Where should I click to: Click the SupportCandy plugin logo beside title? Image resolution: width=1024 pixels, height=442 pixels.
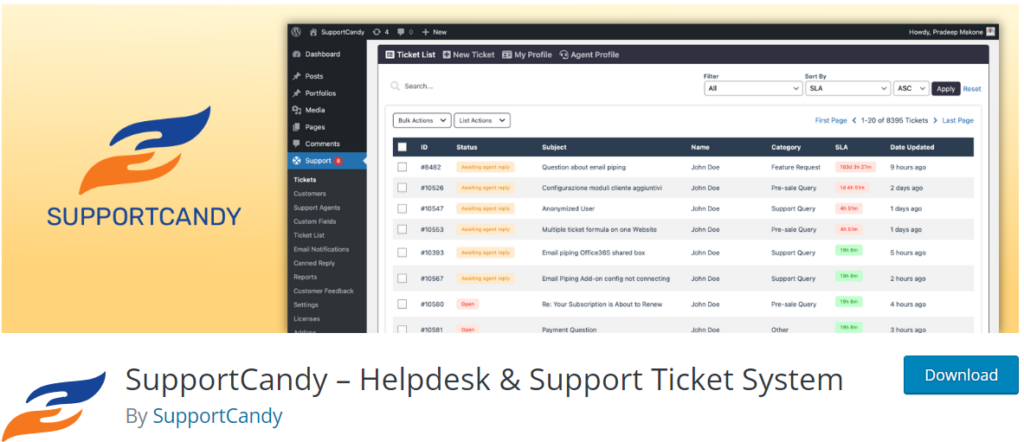pos(54,405)
